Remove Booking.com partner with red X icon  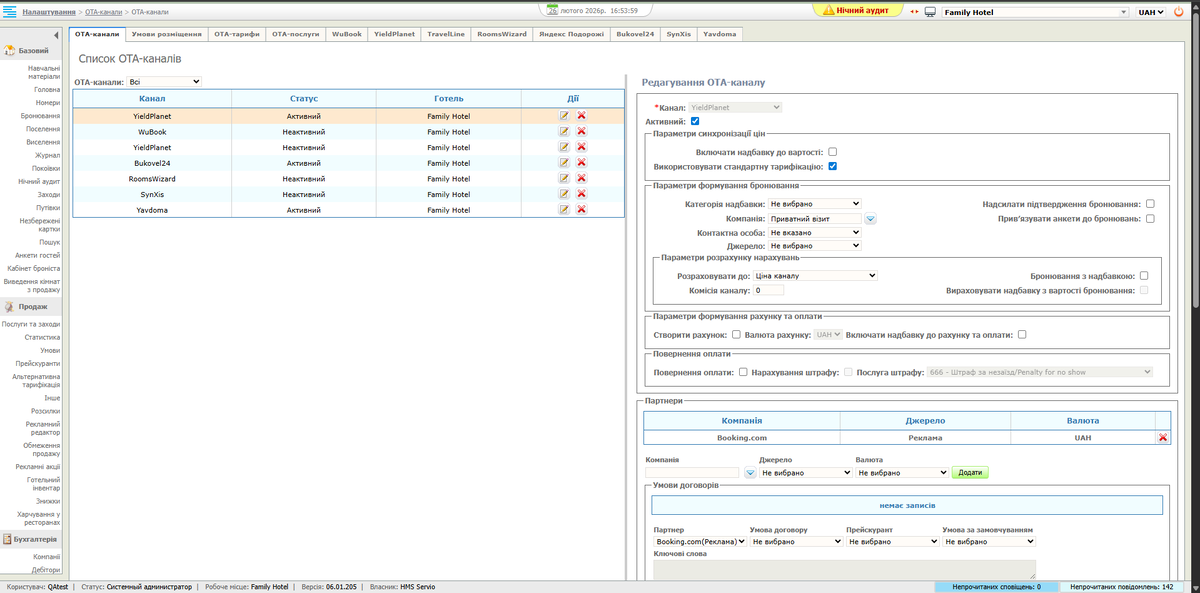pos(1162,438)
